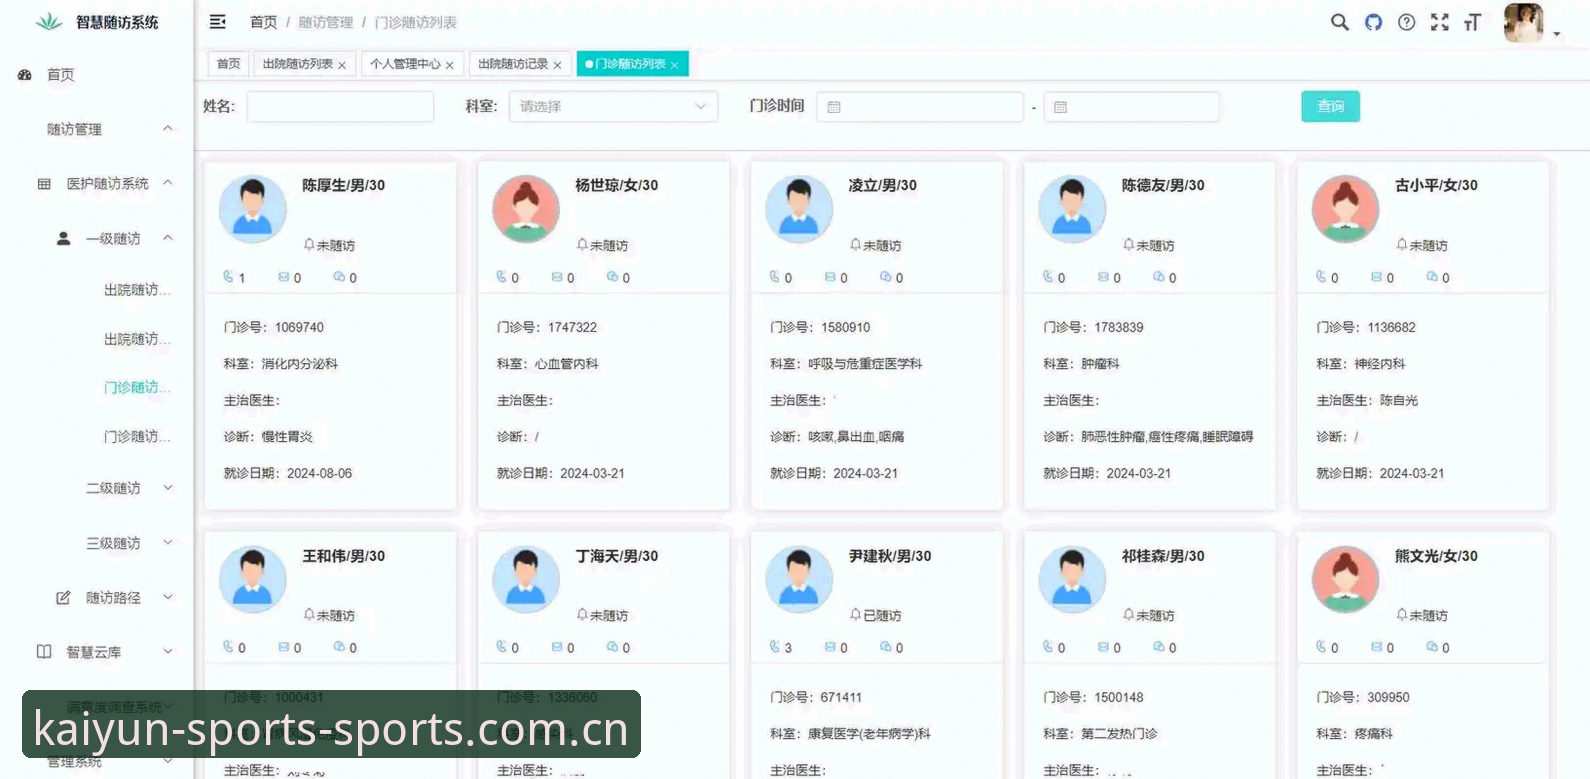
Task: Close the 门诊随访列表 tab
Action: click(x=675, y=65)
